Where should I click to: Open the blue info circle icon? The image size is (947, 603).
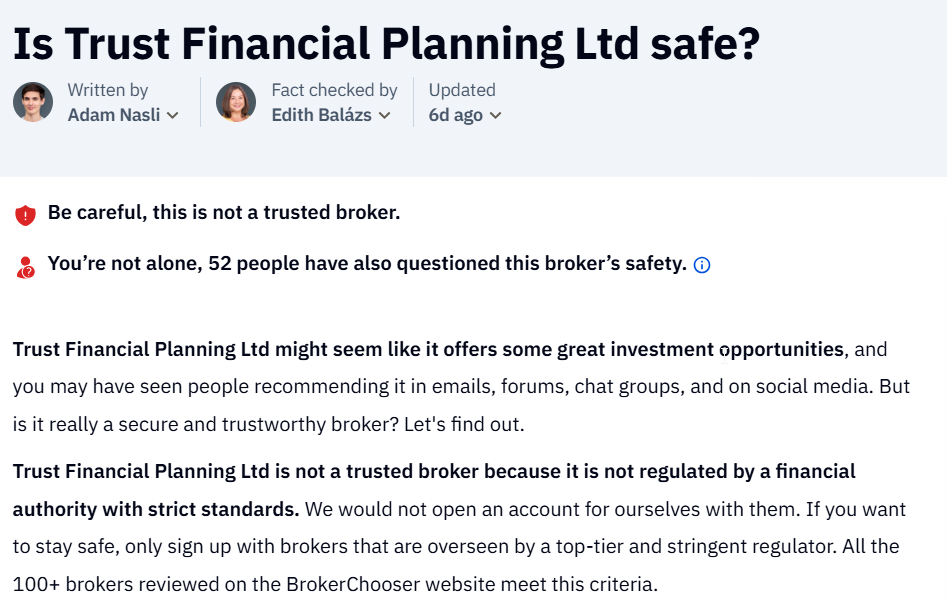(x=702, y=265)
